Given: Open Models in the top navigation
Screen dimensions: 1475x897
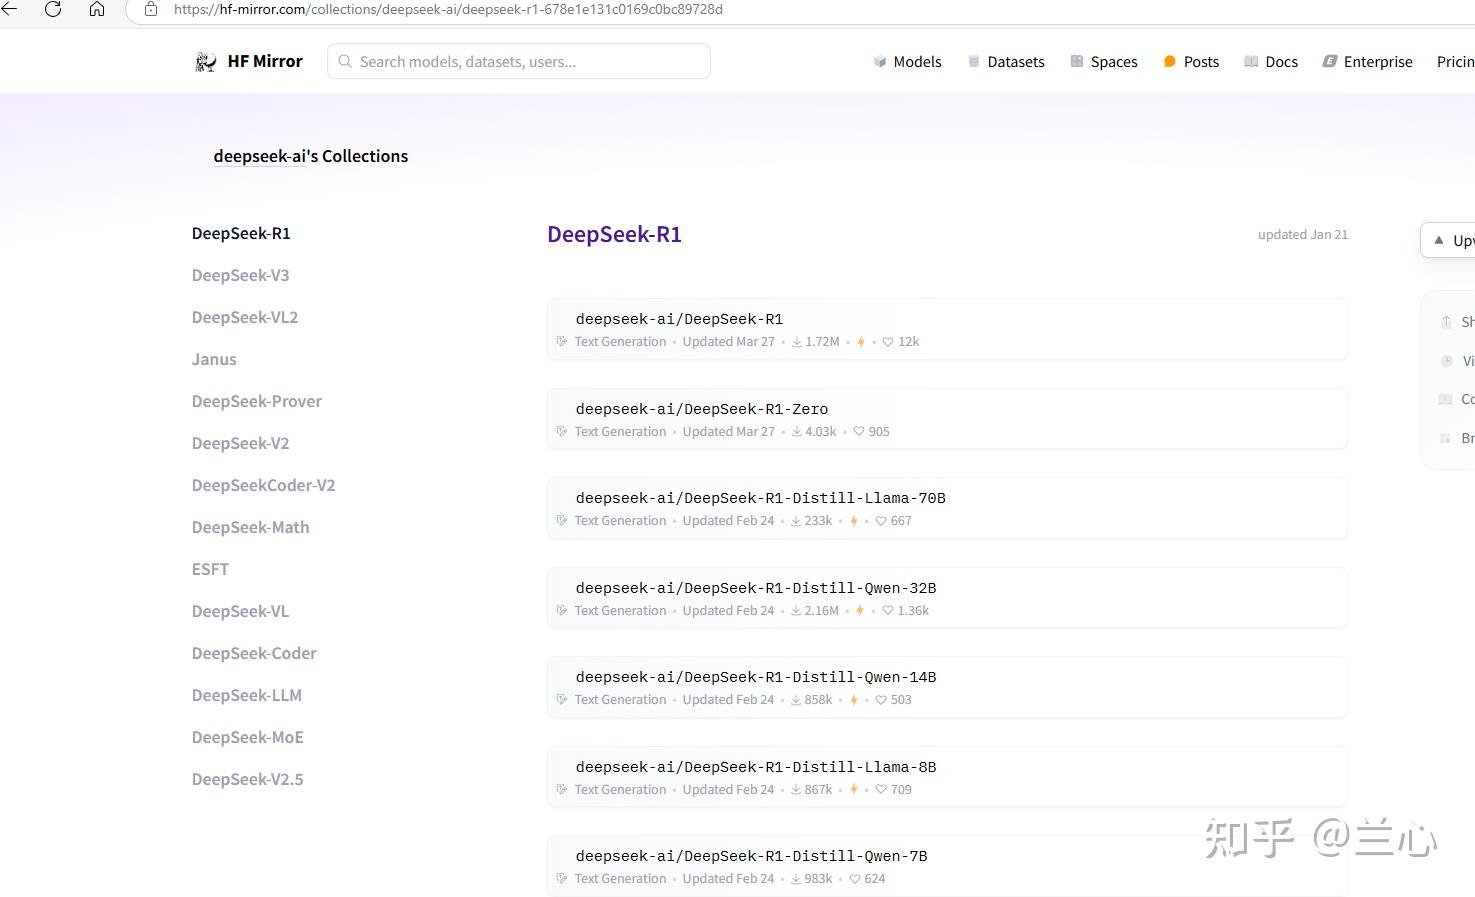Looking at the screenshot, I should (x=917, y=62).
